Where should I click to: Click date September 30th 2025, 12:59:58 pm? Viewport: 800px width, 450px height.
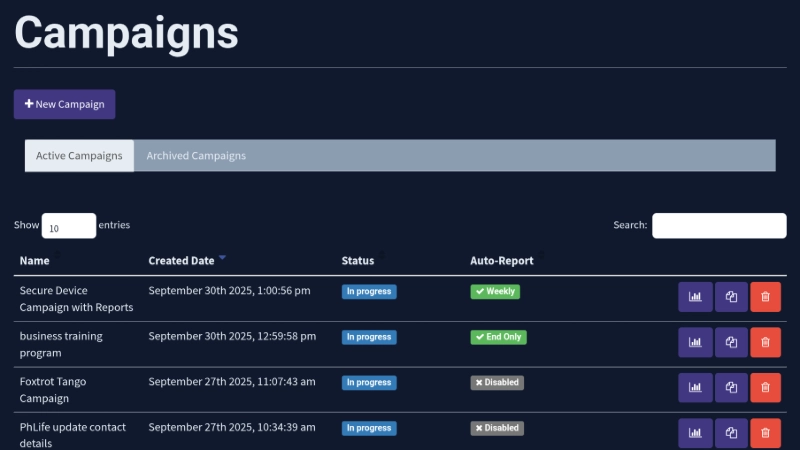[232, 336]
